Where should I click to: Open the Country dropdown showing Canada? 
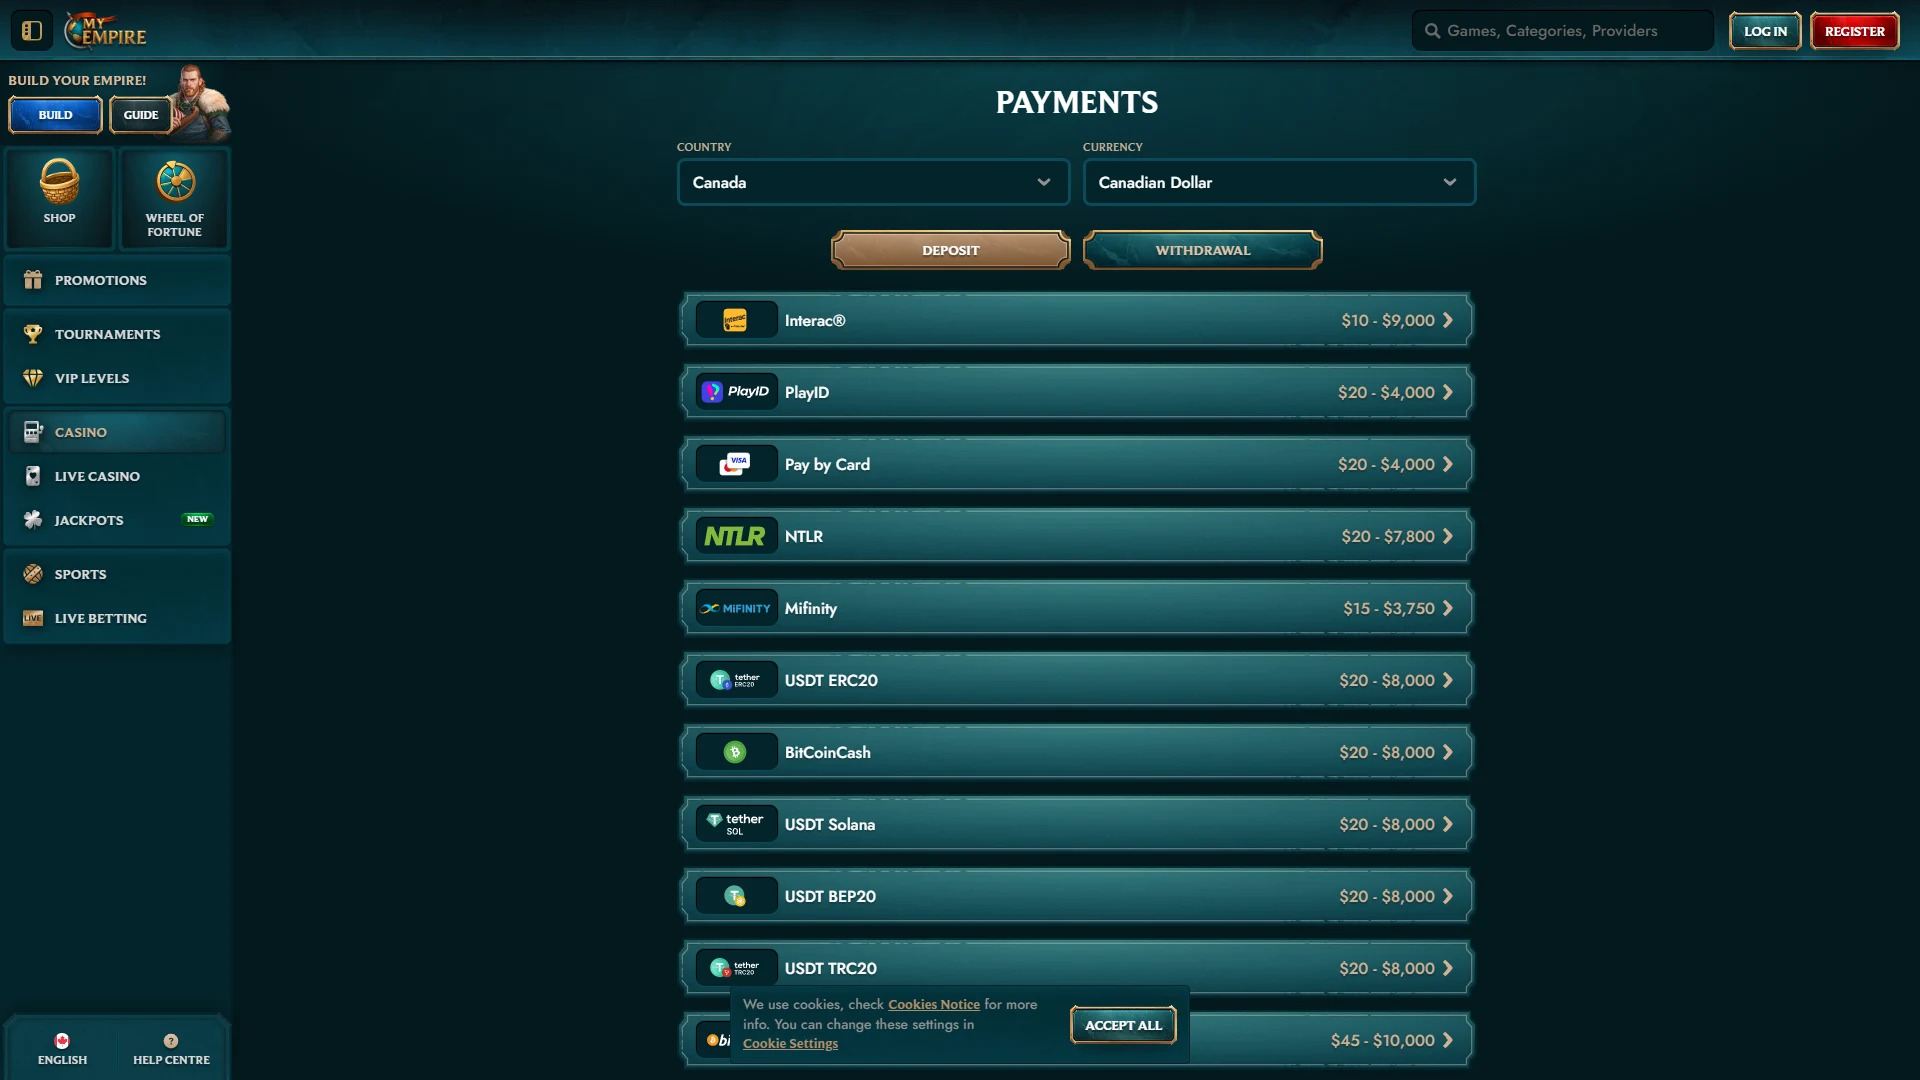873,182
